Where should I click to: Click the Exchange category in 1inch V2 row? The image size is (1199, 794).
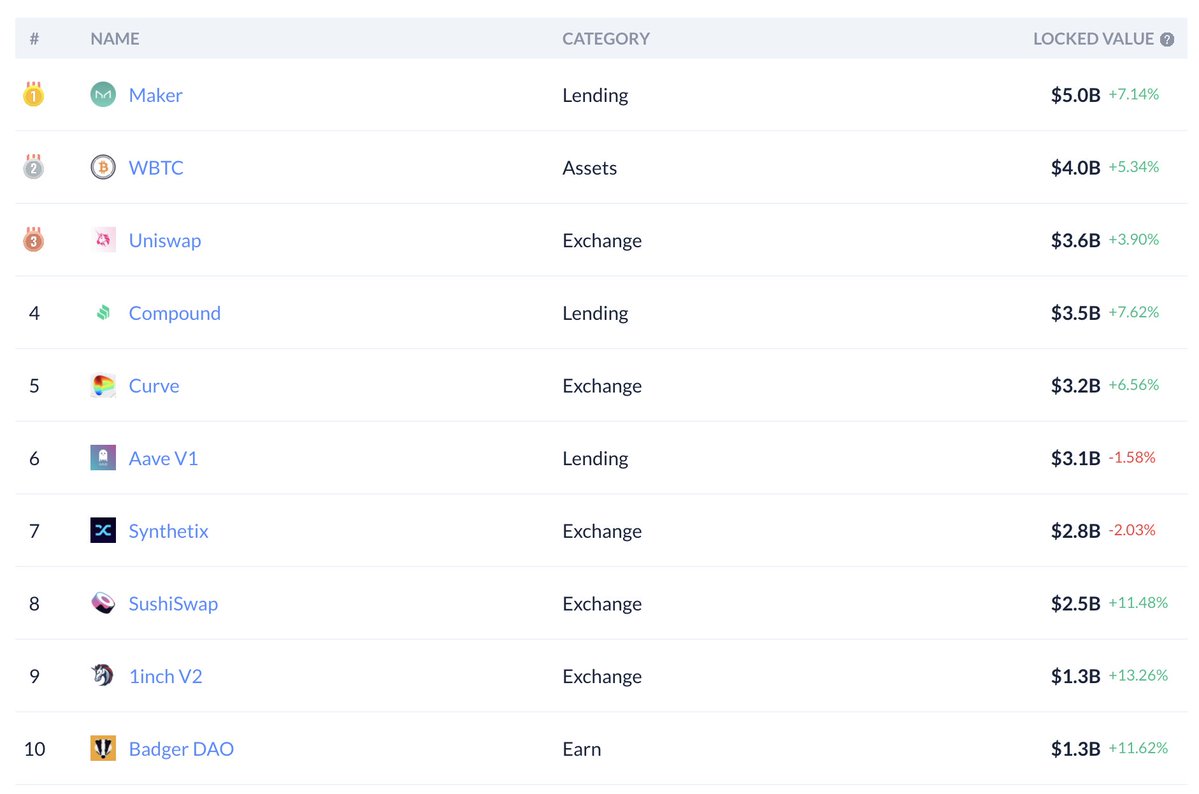pos(602,676)
